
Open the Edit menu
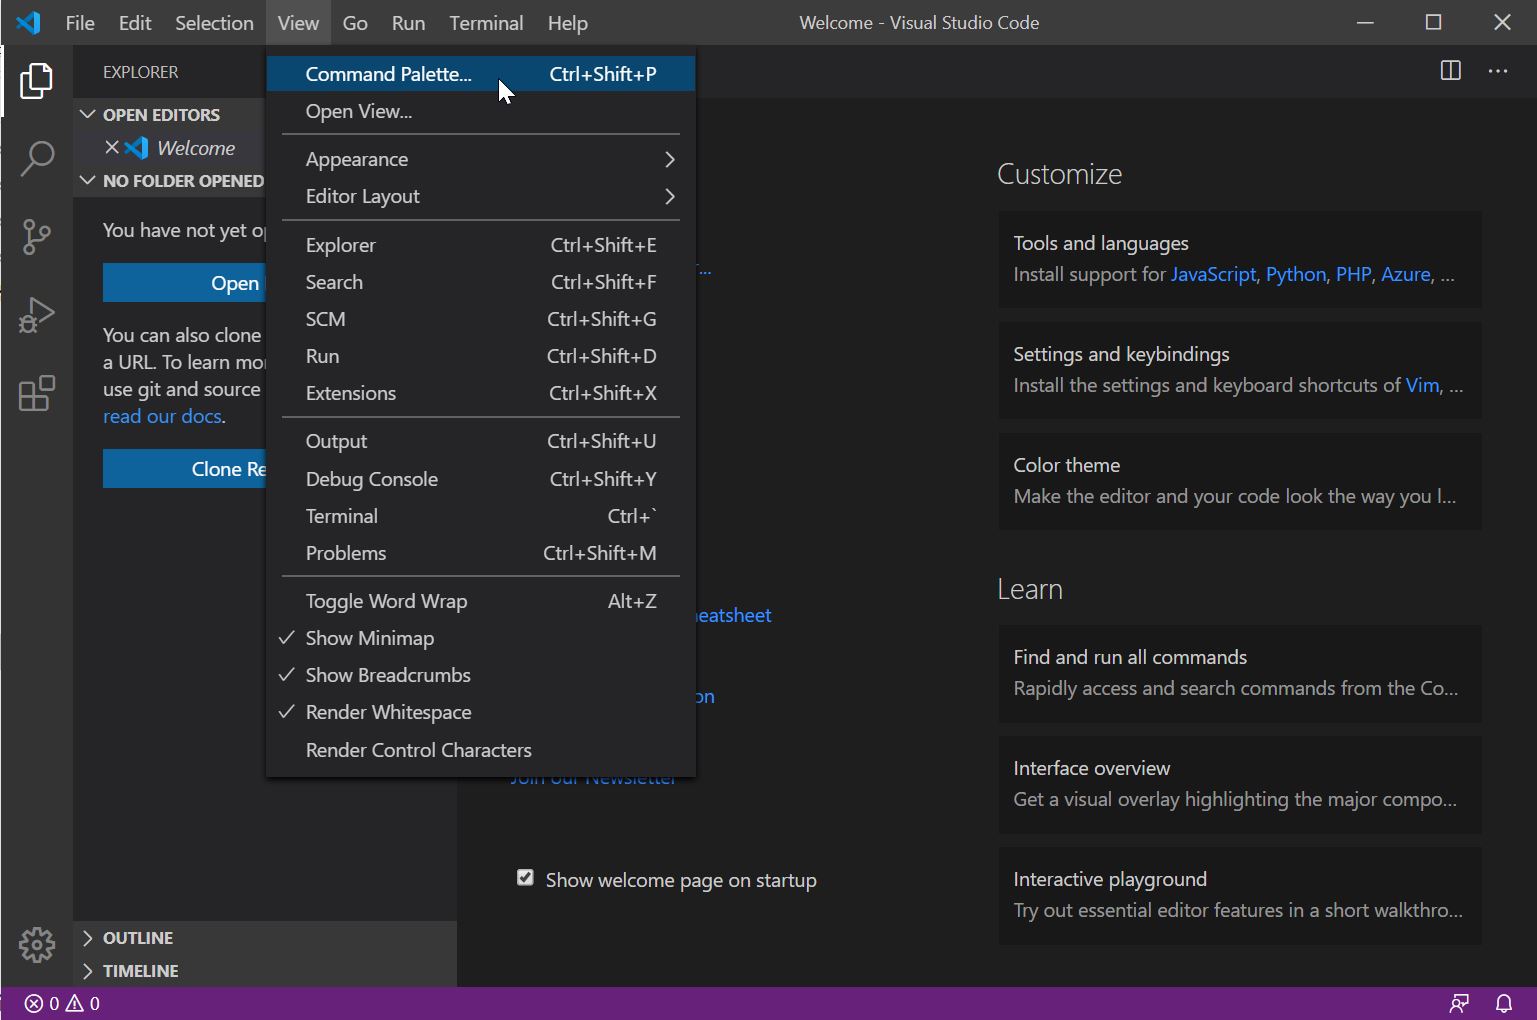coord(135,23)
